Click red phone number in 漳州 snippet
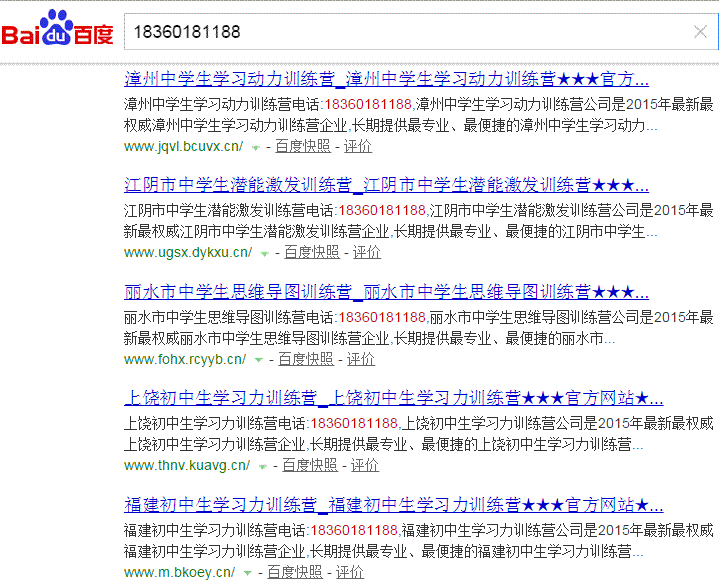This screenshot has width=719, height=584. (x=368, y=104)
